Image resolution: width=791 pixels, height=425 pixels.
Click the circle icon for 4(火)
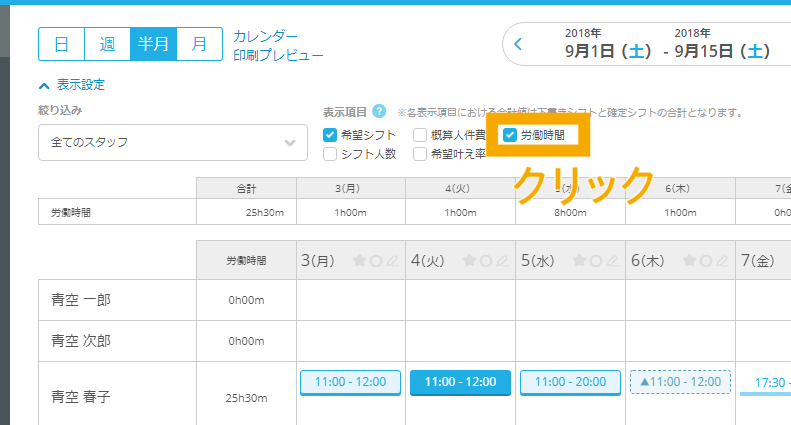[x=486, y=261]
